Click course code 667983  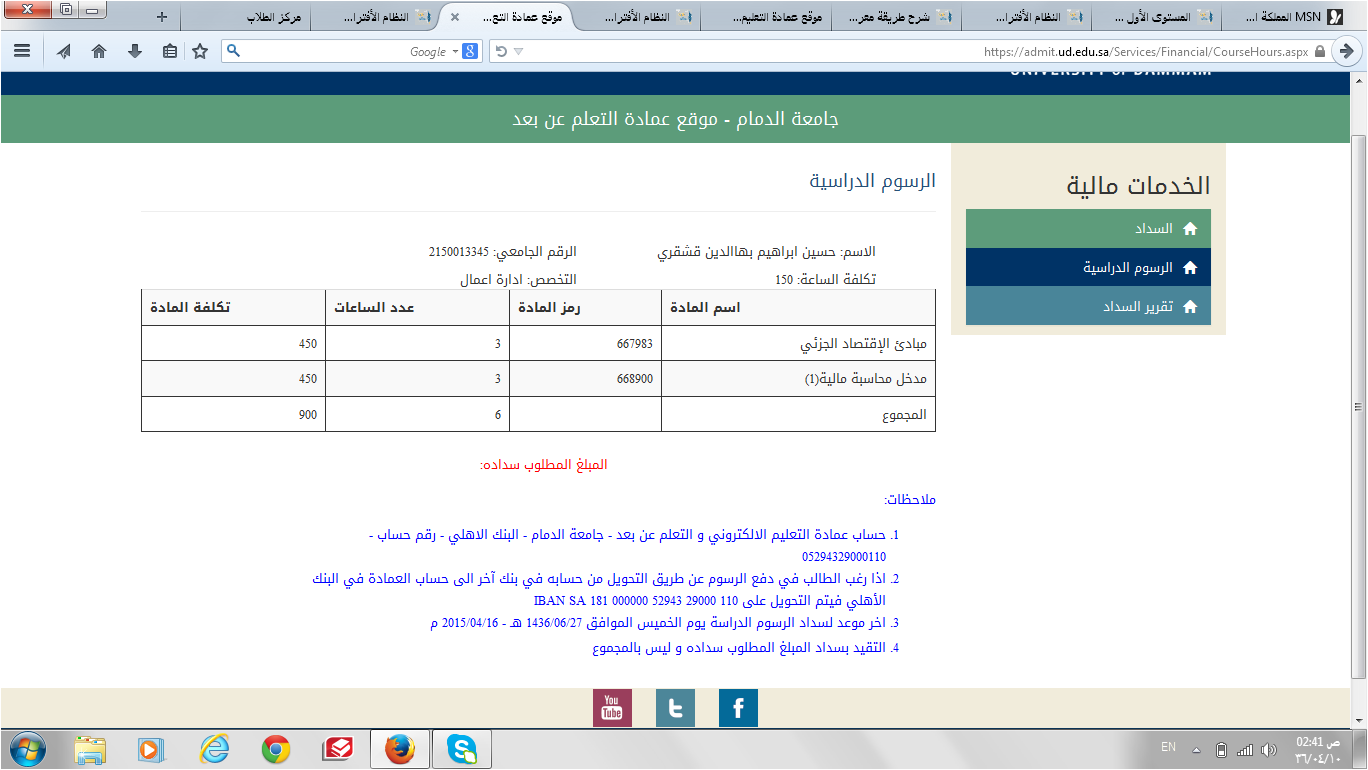coord(635,344)
